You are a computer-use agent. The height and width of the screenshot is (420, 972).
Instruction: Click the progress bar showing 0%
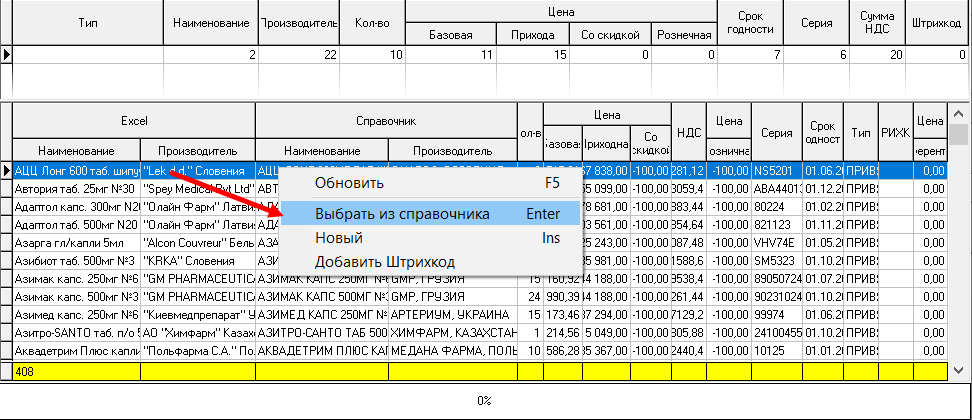coord(484,401)
